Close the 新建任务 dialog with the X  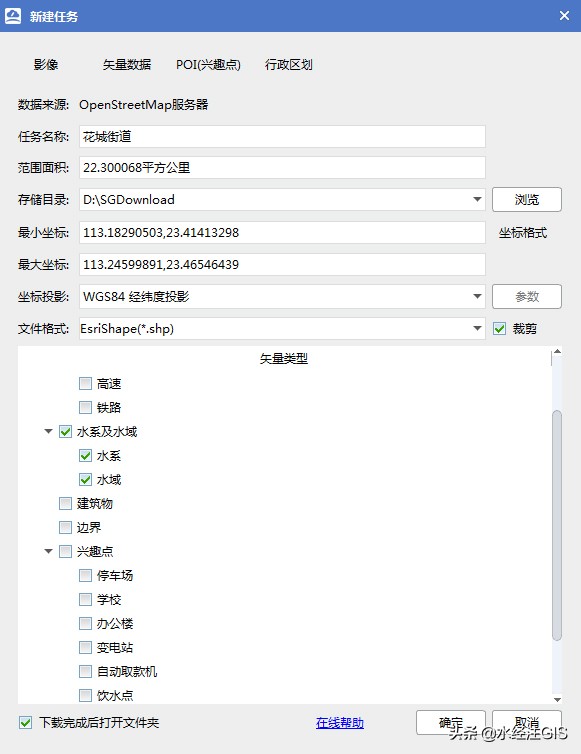[x=565, y=16]
